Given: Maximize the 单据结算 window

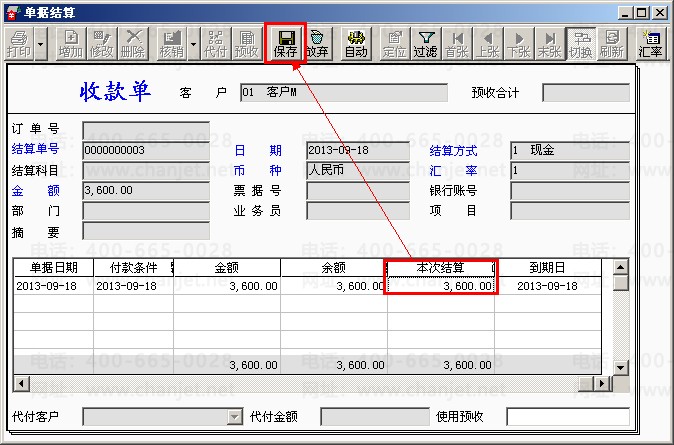Looking at the screenshot, I should pos(642,13).
